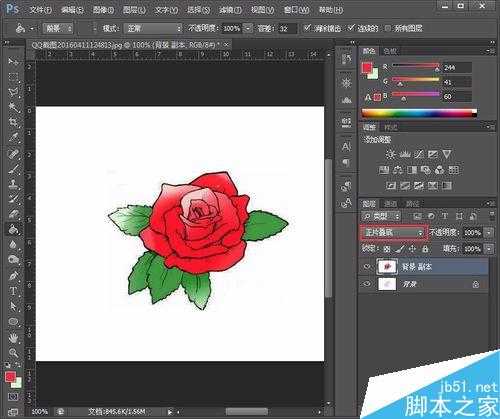This screenshot has width=500, height=419.
Task: Toggle the Contiguous checkbox in options bar
Action: tap(351, 28)
